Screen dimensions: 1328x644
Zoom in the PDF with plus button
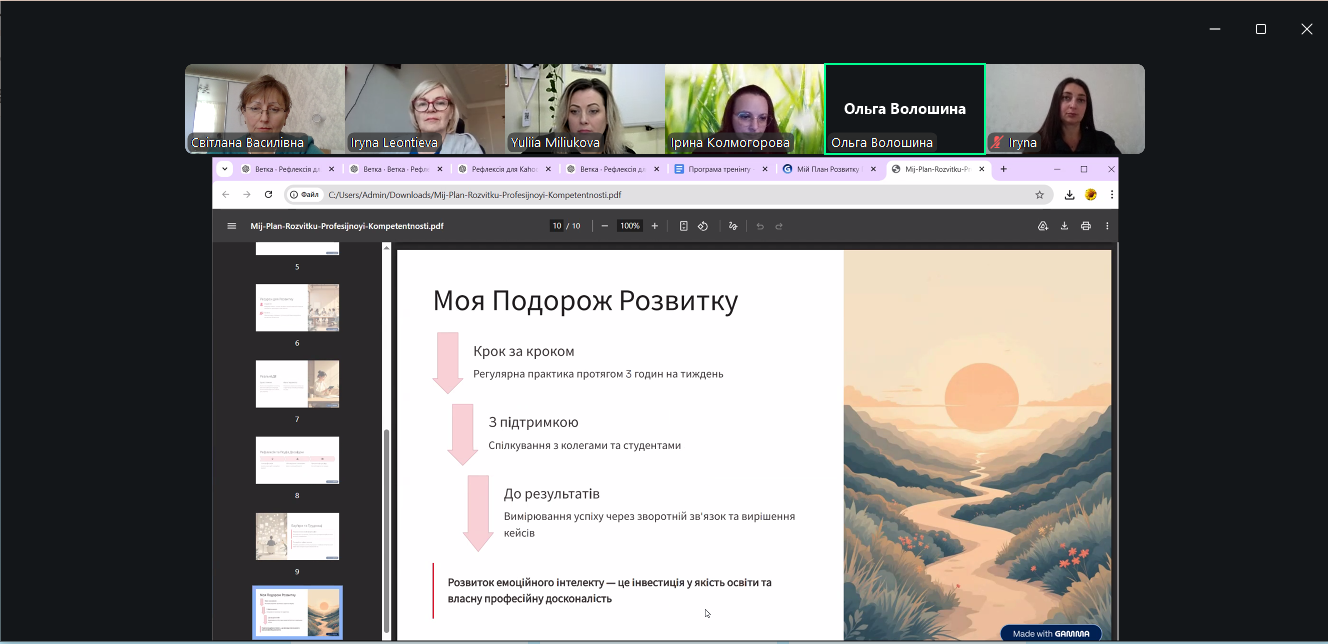coord(655,226)
